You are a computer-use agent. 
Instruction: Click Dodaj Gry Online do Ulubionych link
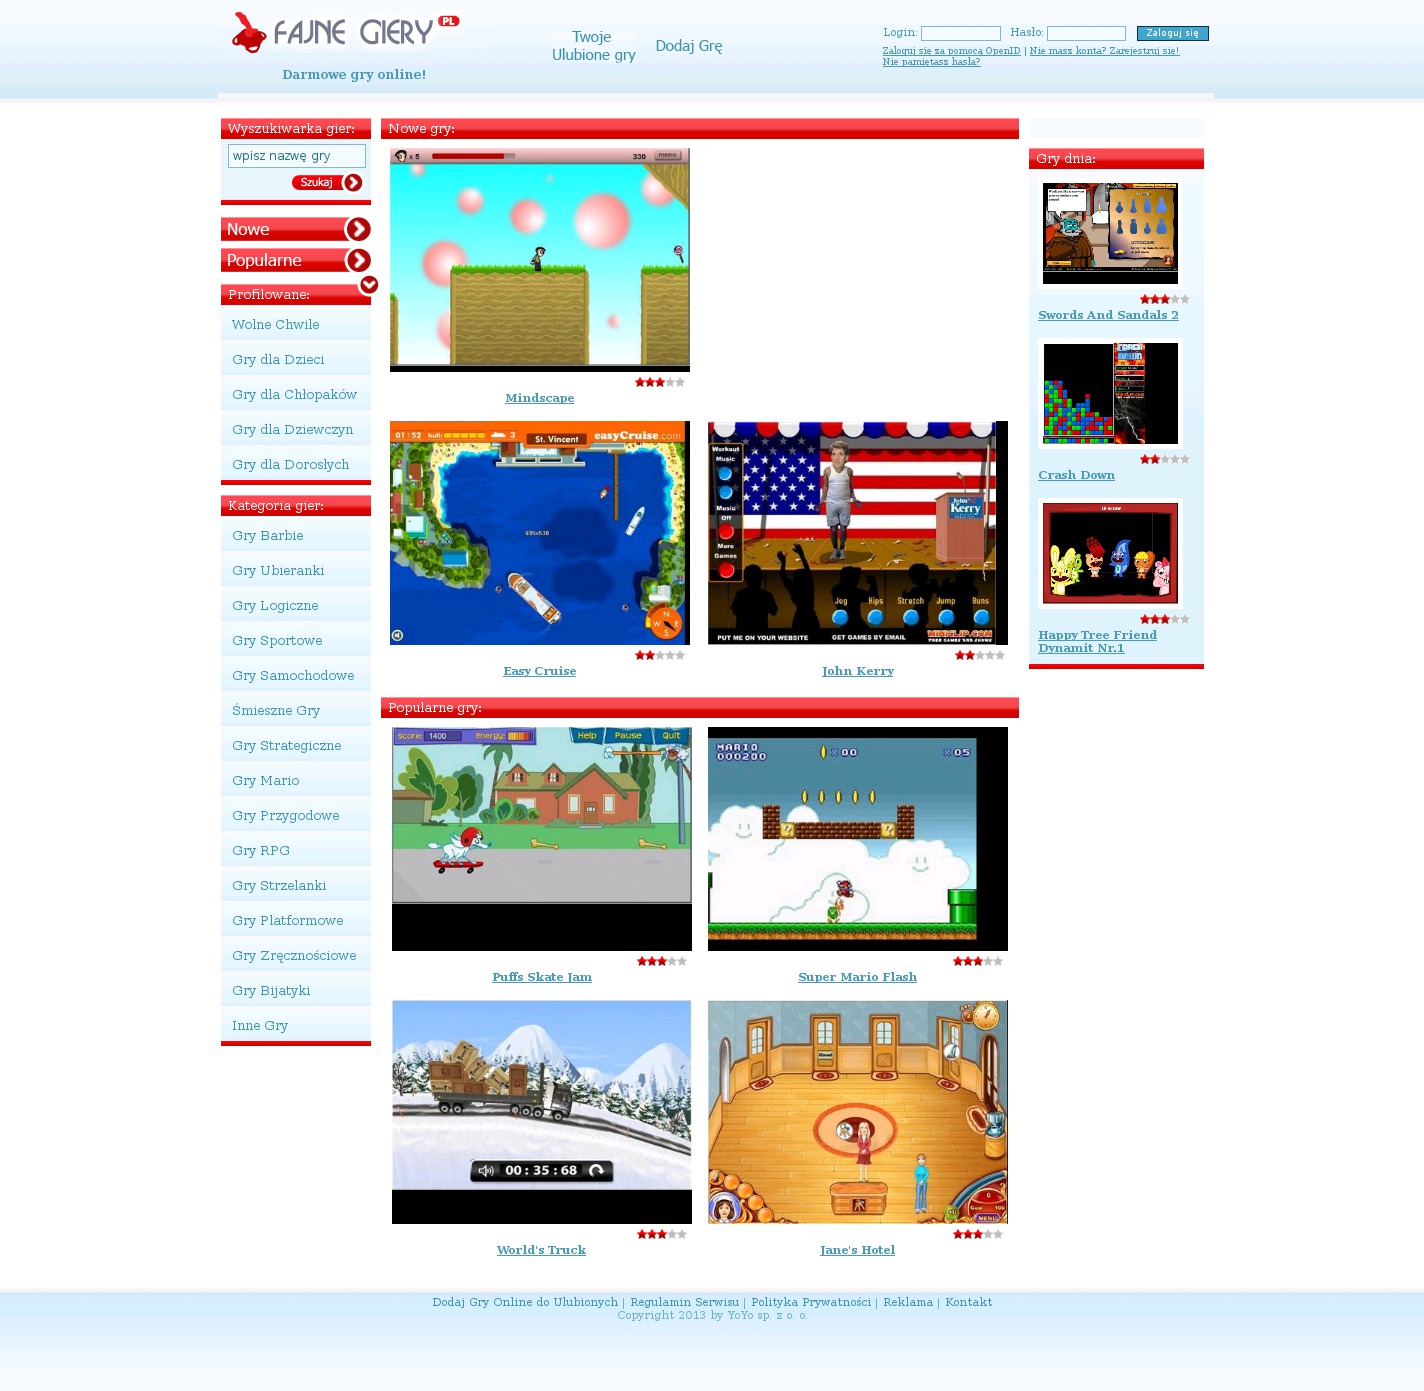[x=525, y=1302]
